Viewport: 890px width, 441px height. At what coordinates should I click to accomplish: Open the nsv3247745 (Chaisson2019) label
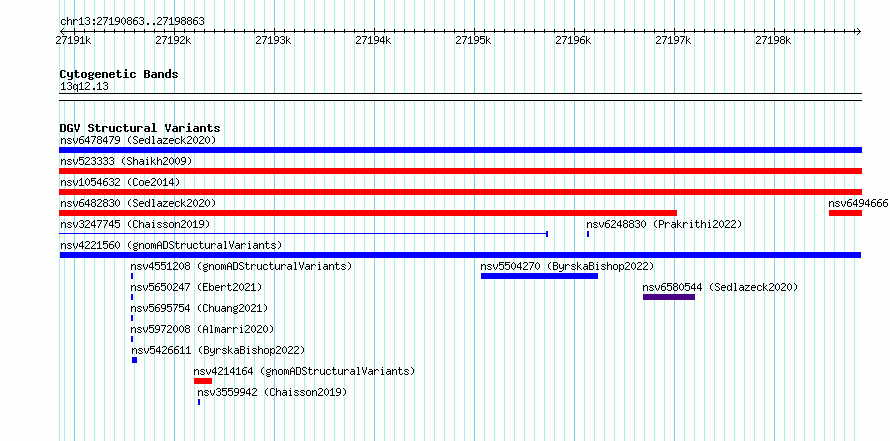[x=135, y=224]
